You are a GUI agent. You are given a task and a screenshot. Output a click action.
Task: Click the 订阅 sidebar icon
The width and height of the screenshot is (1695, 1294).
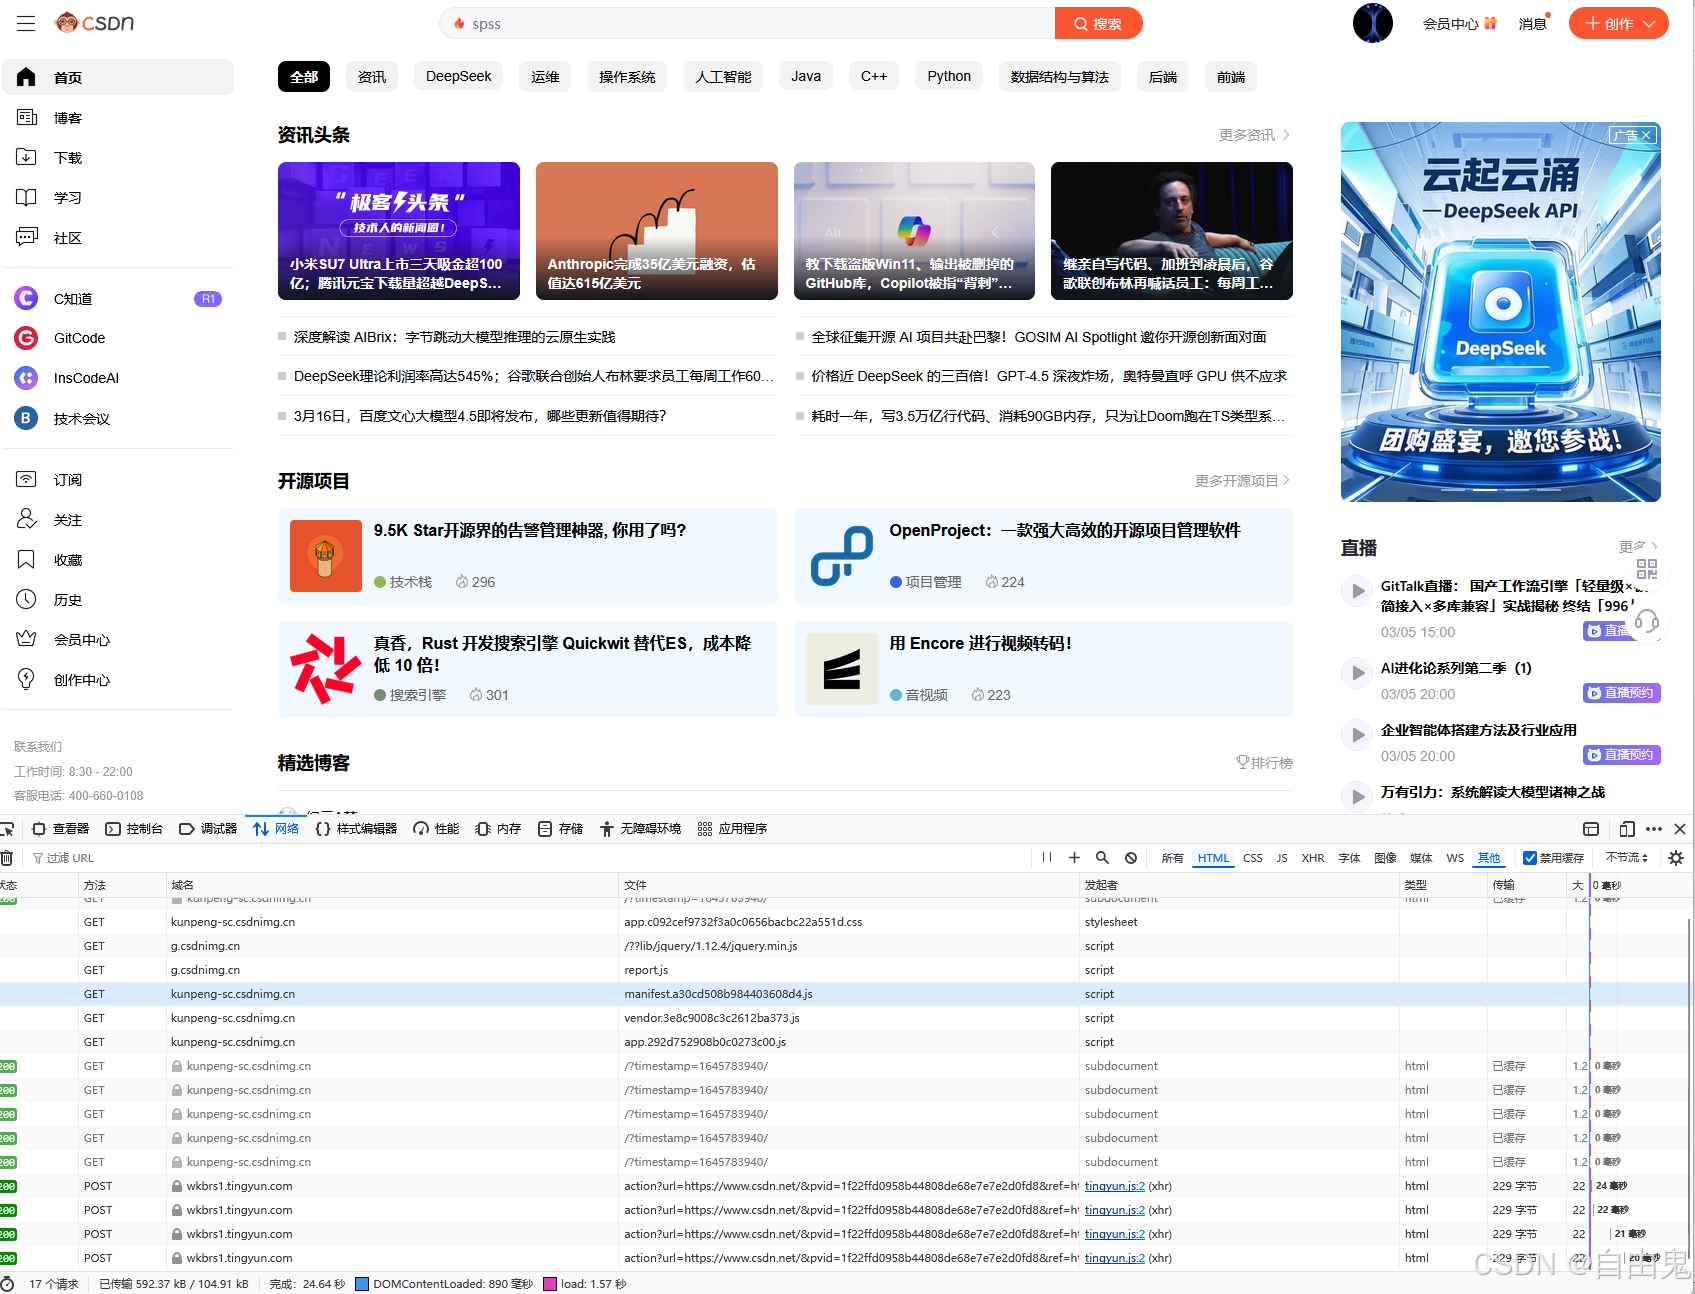pyautogui.click(x=27, y=480)
